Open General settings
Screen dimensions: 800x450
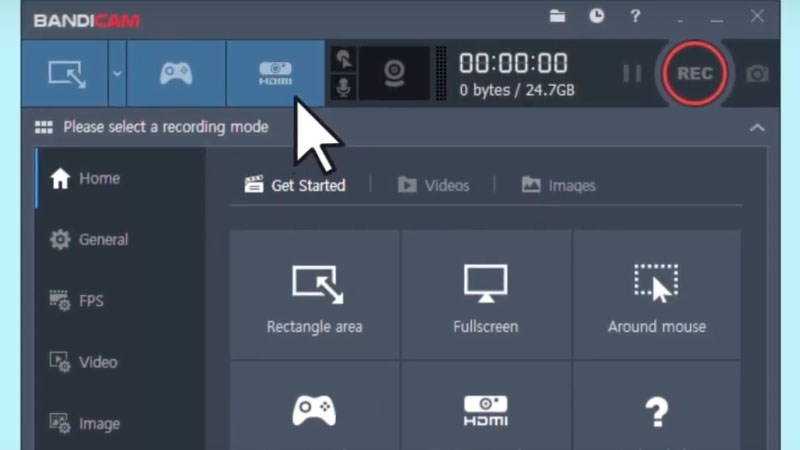[120, 239]
